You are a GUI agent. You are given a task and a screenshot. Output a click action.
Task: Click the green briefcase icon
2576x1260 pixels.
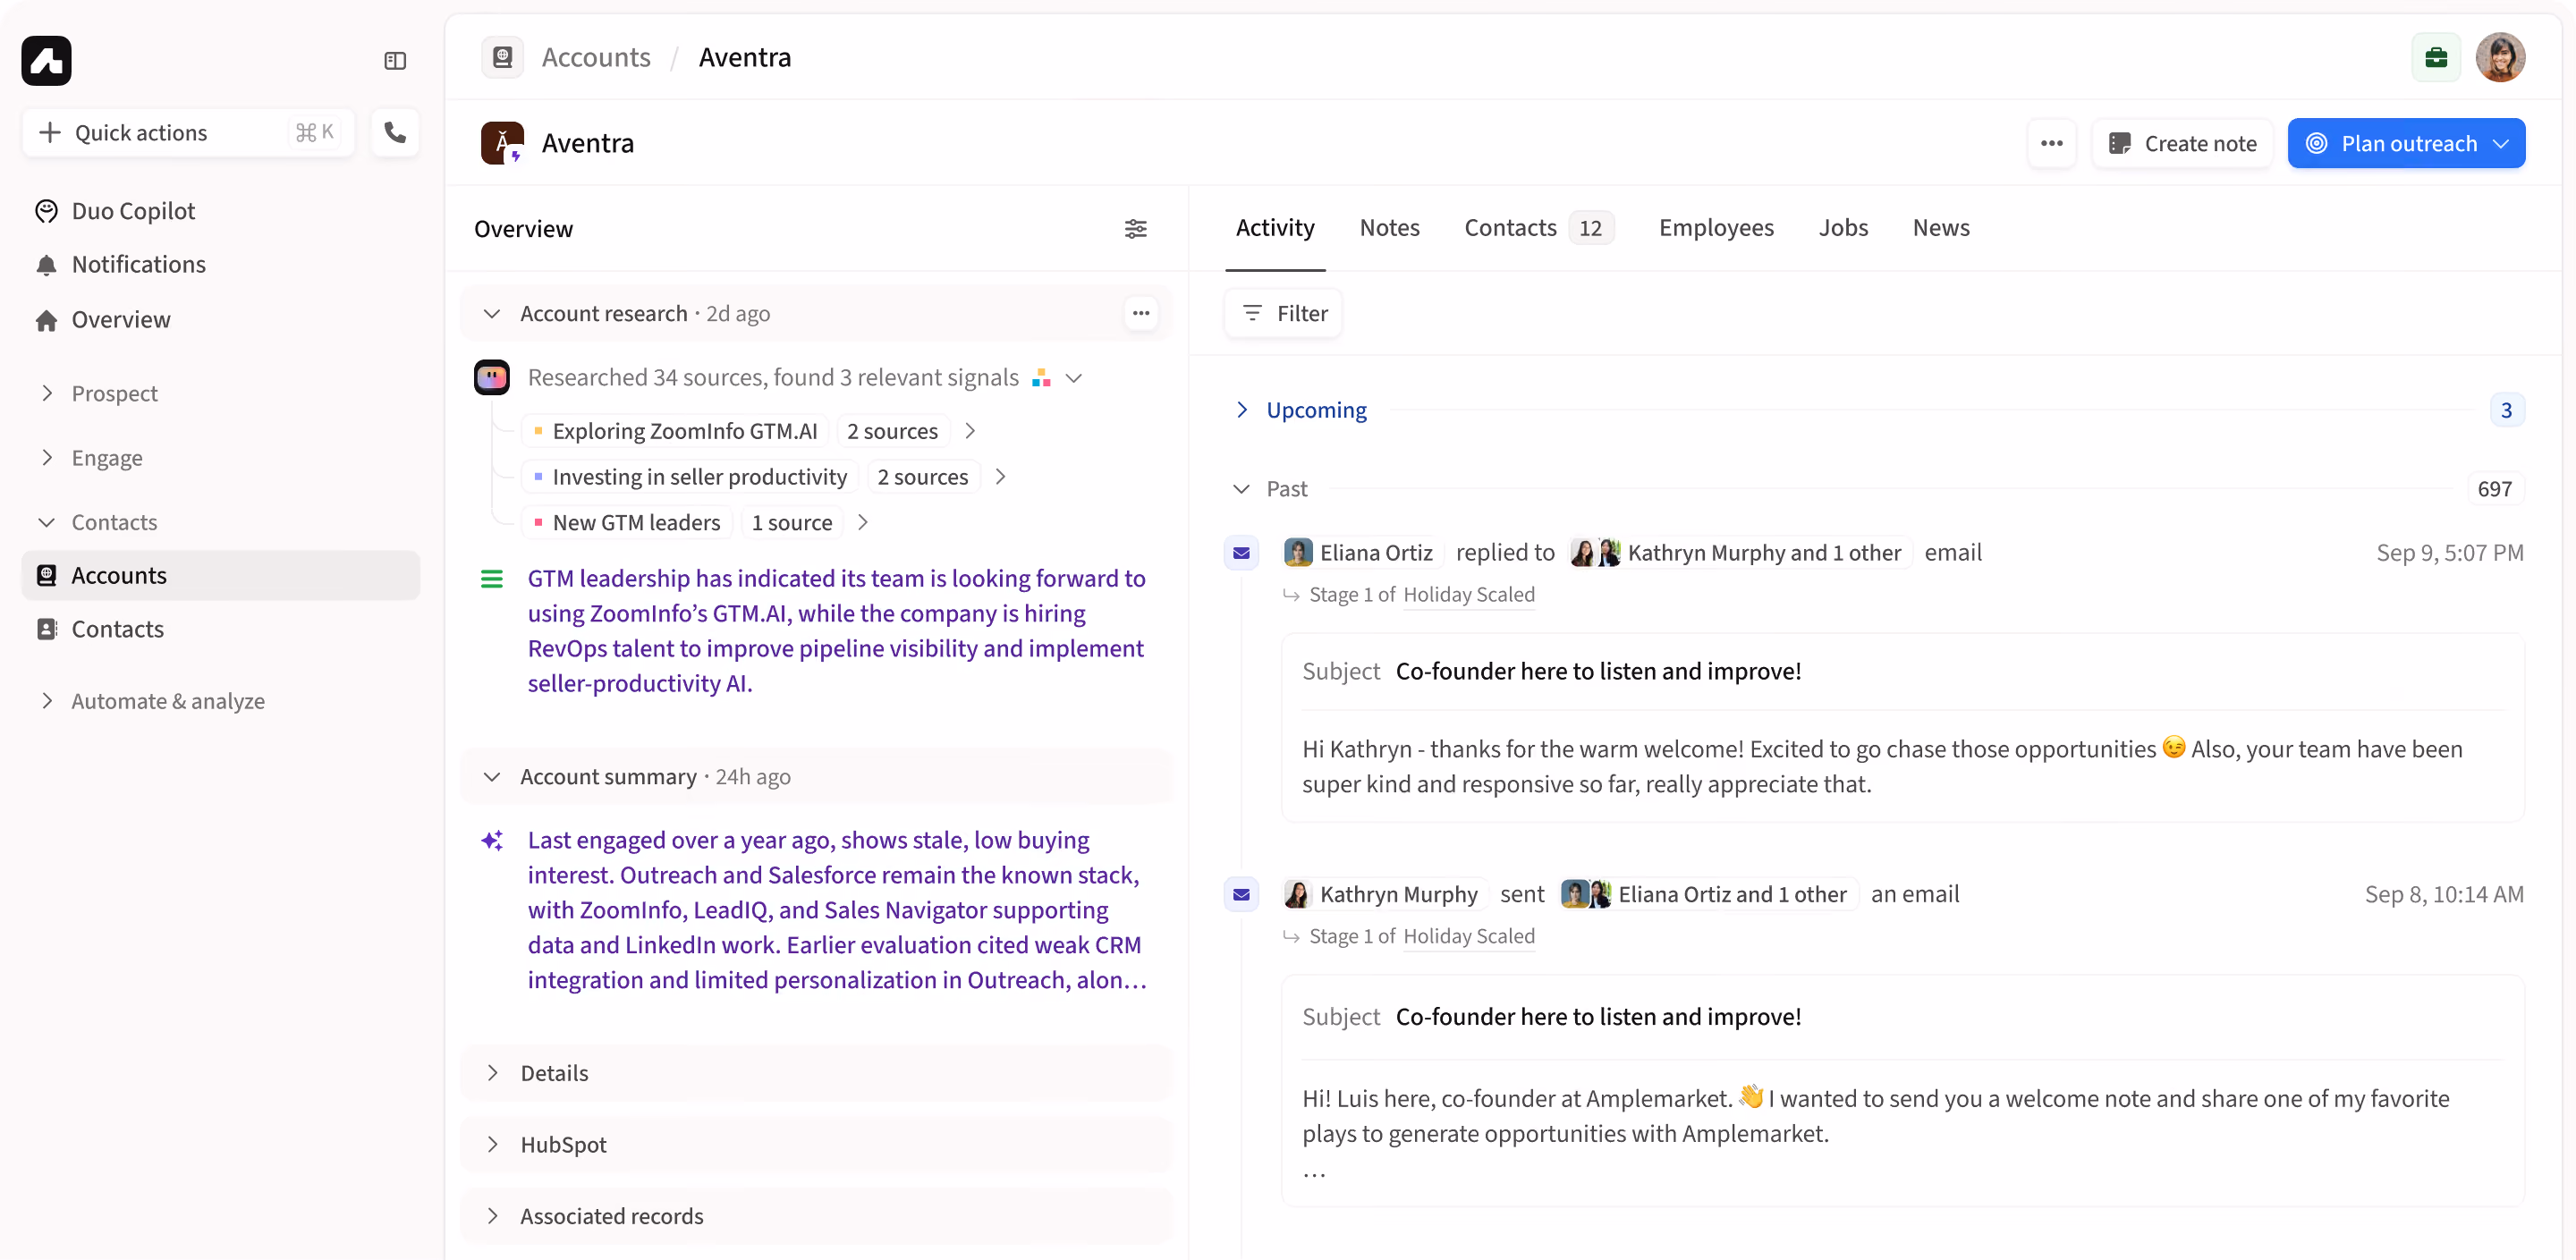[x=2436, y=57]
